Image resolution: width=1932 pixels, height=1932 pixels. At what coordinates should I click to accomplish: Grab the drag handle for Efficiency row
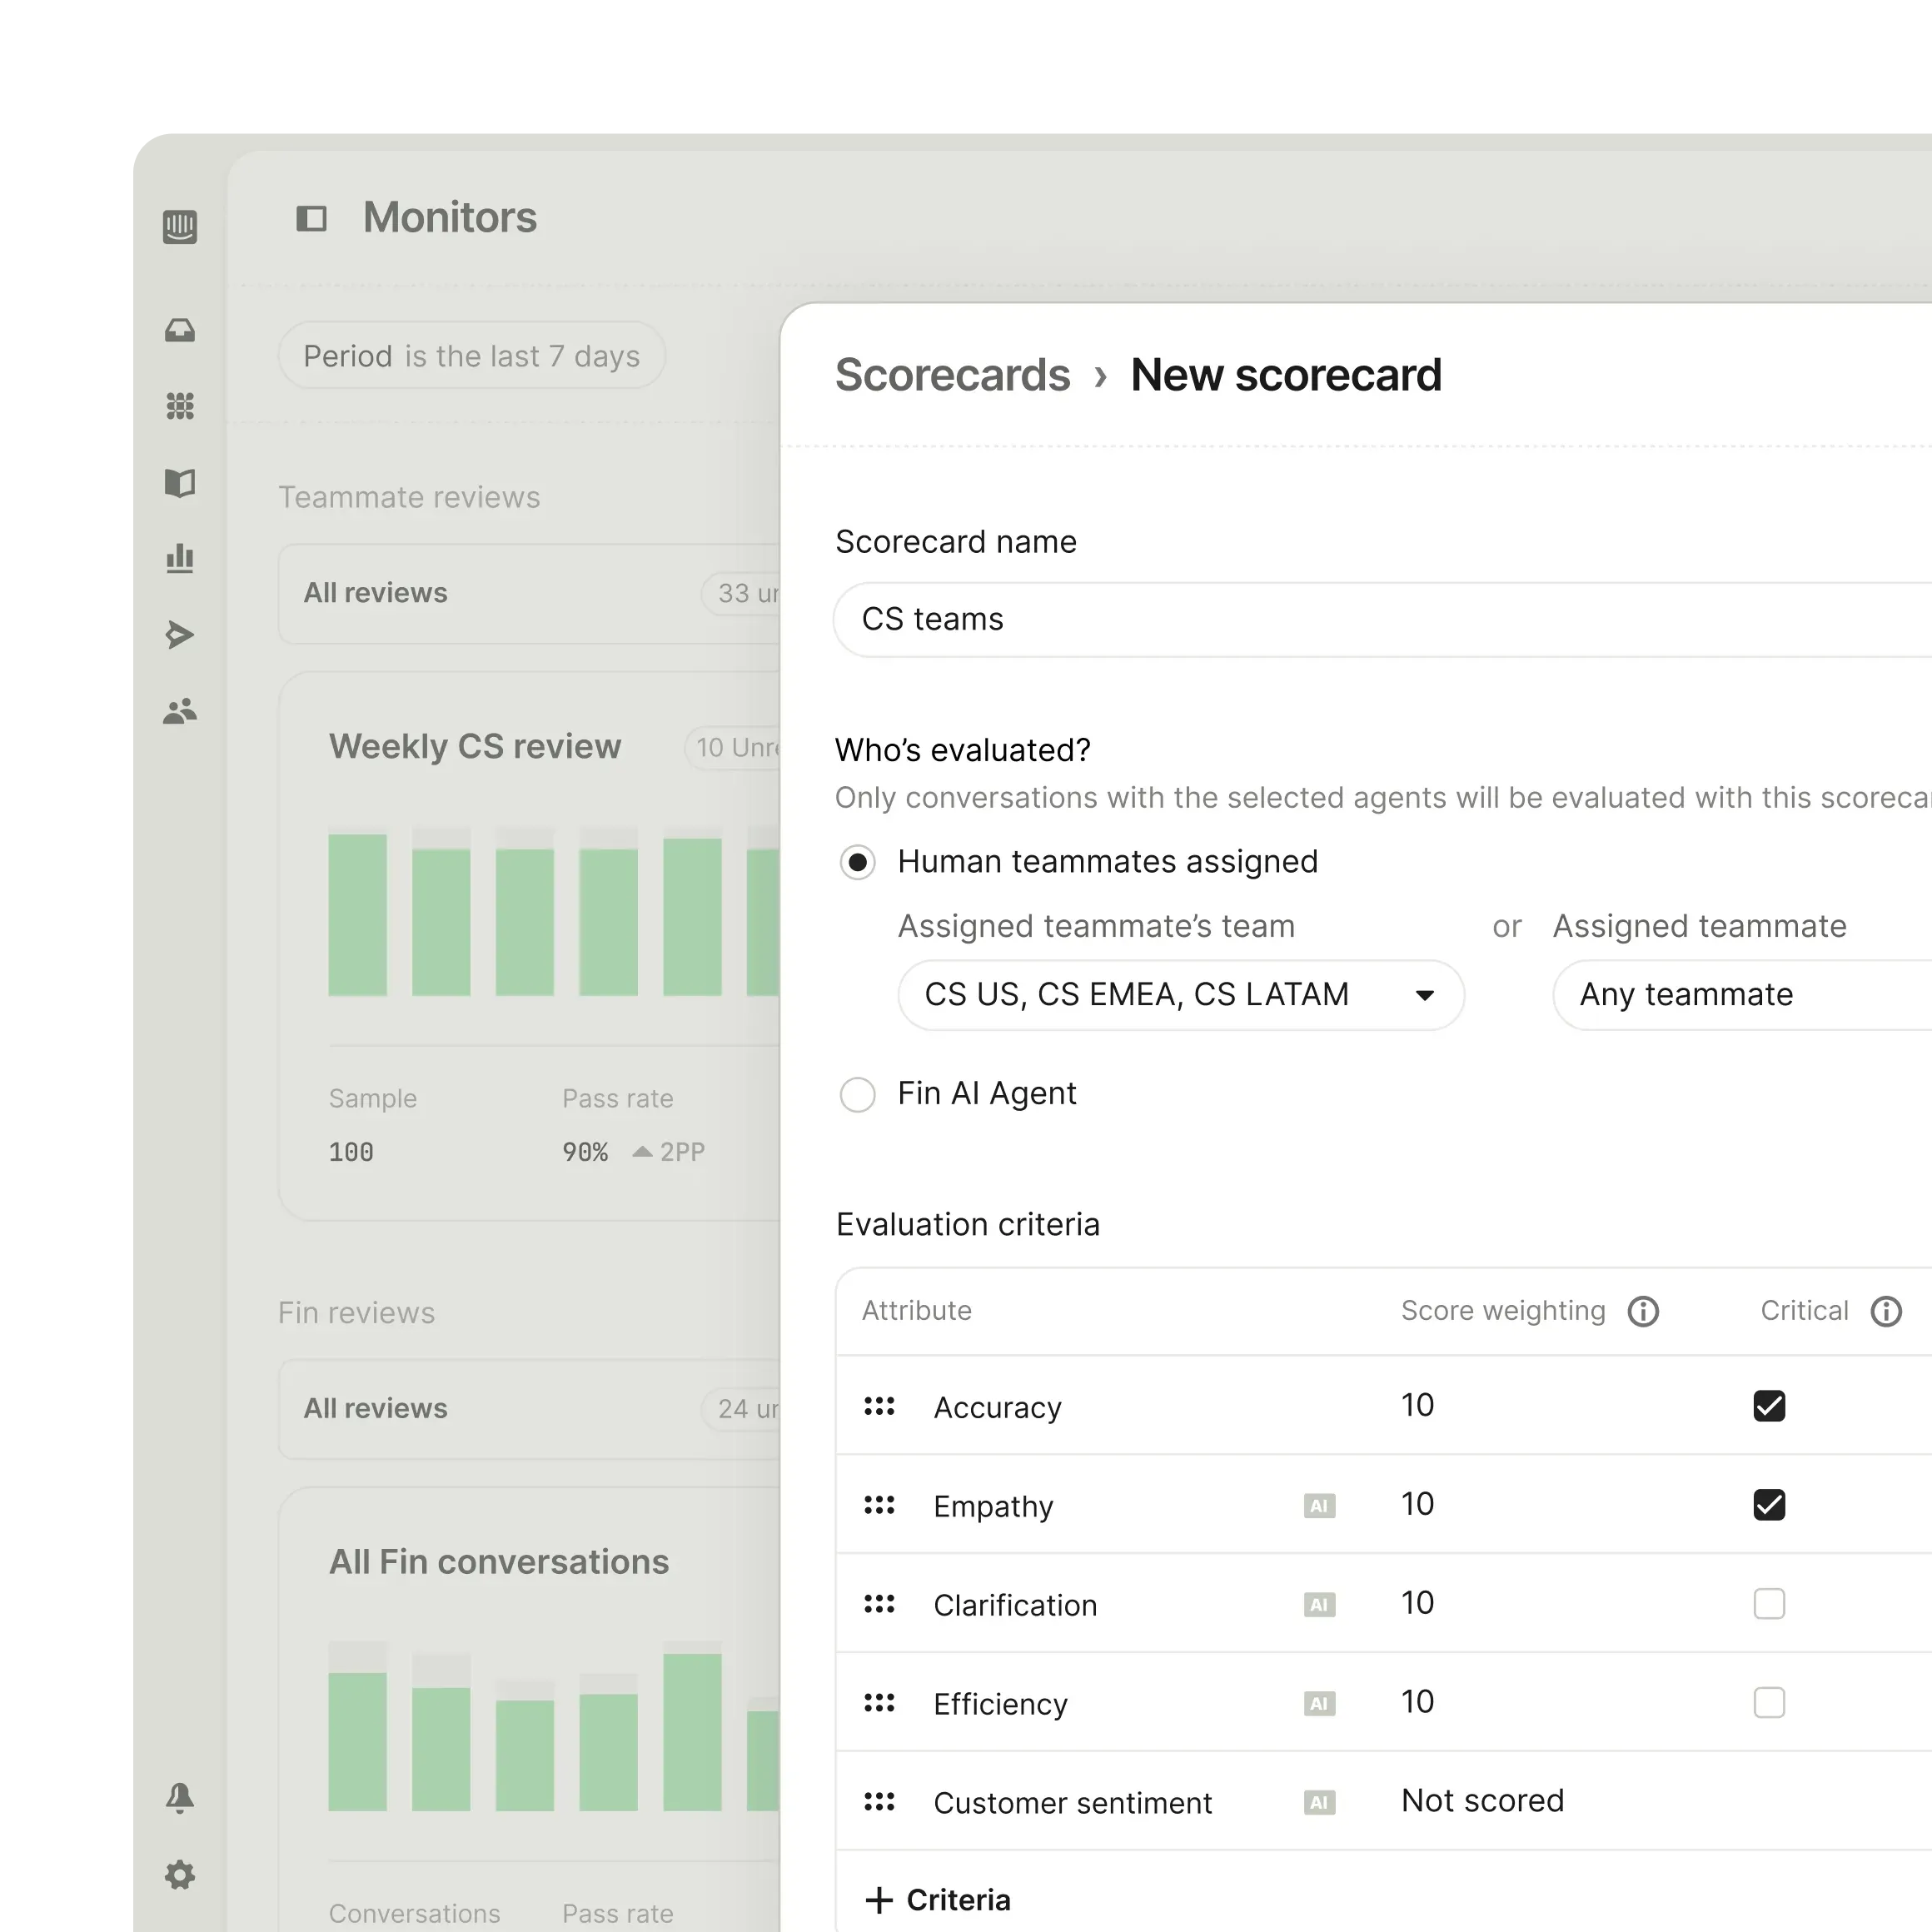[x=879, y=1702]
